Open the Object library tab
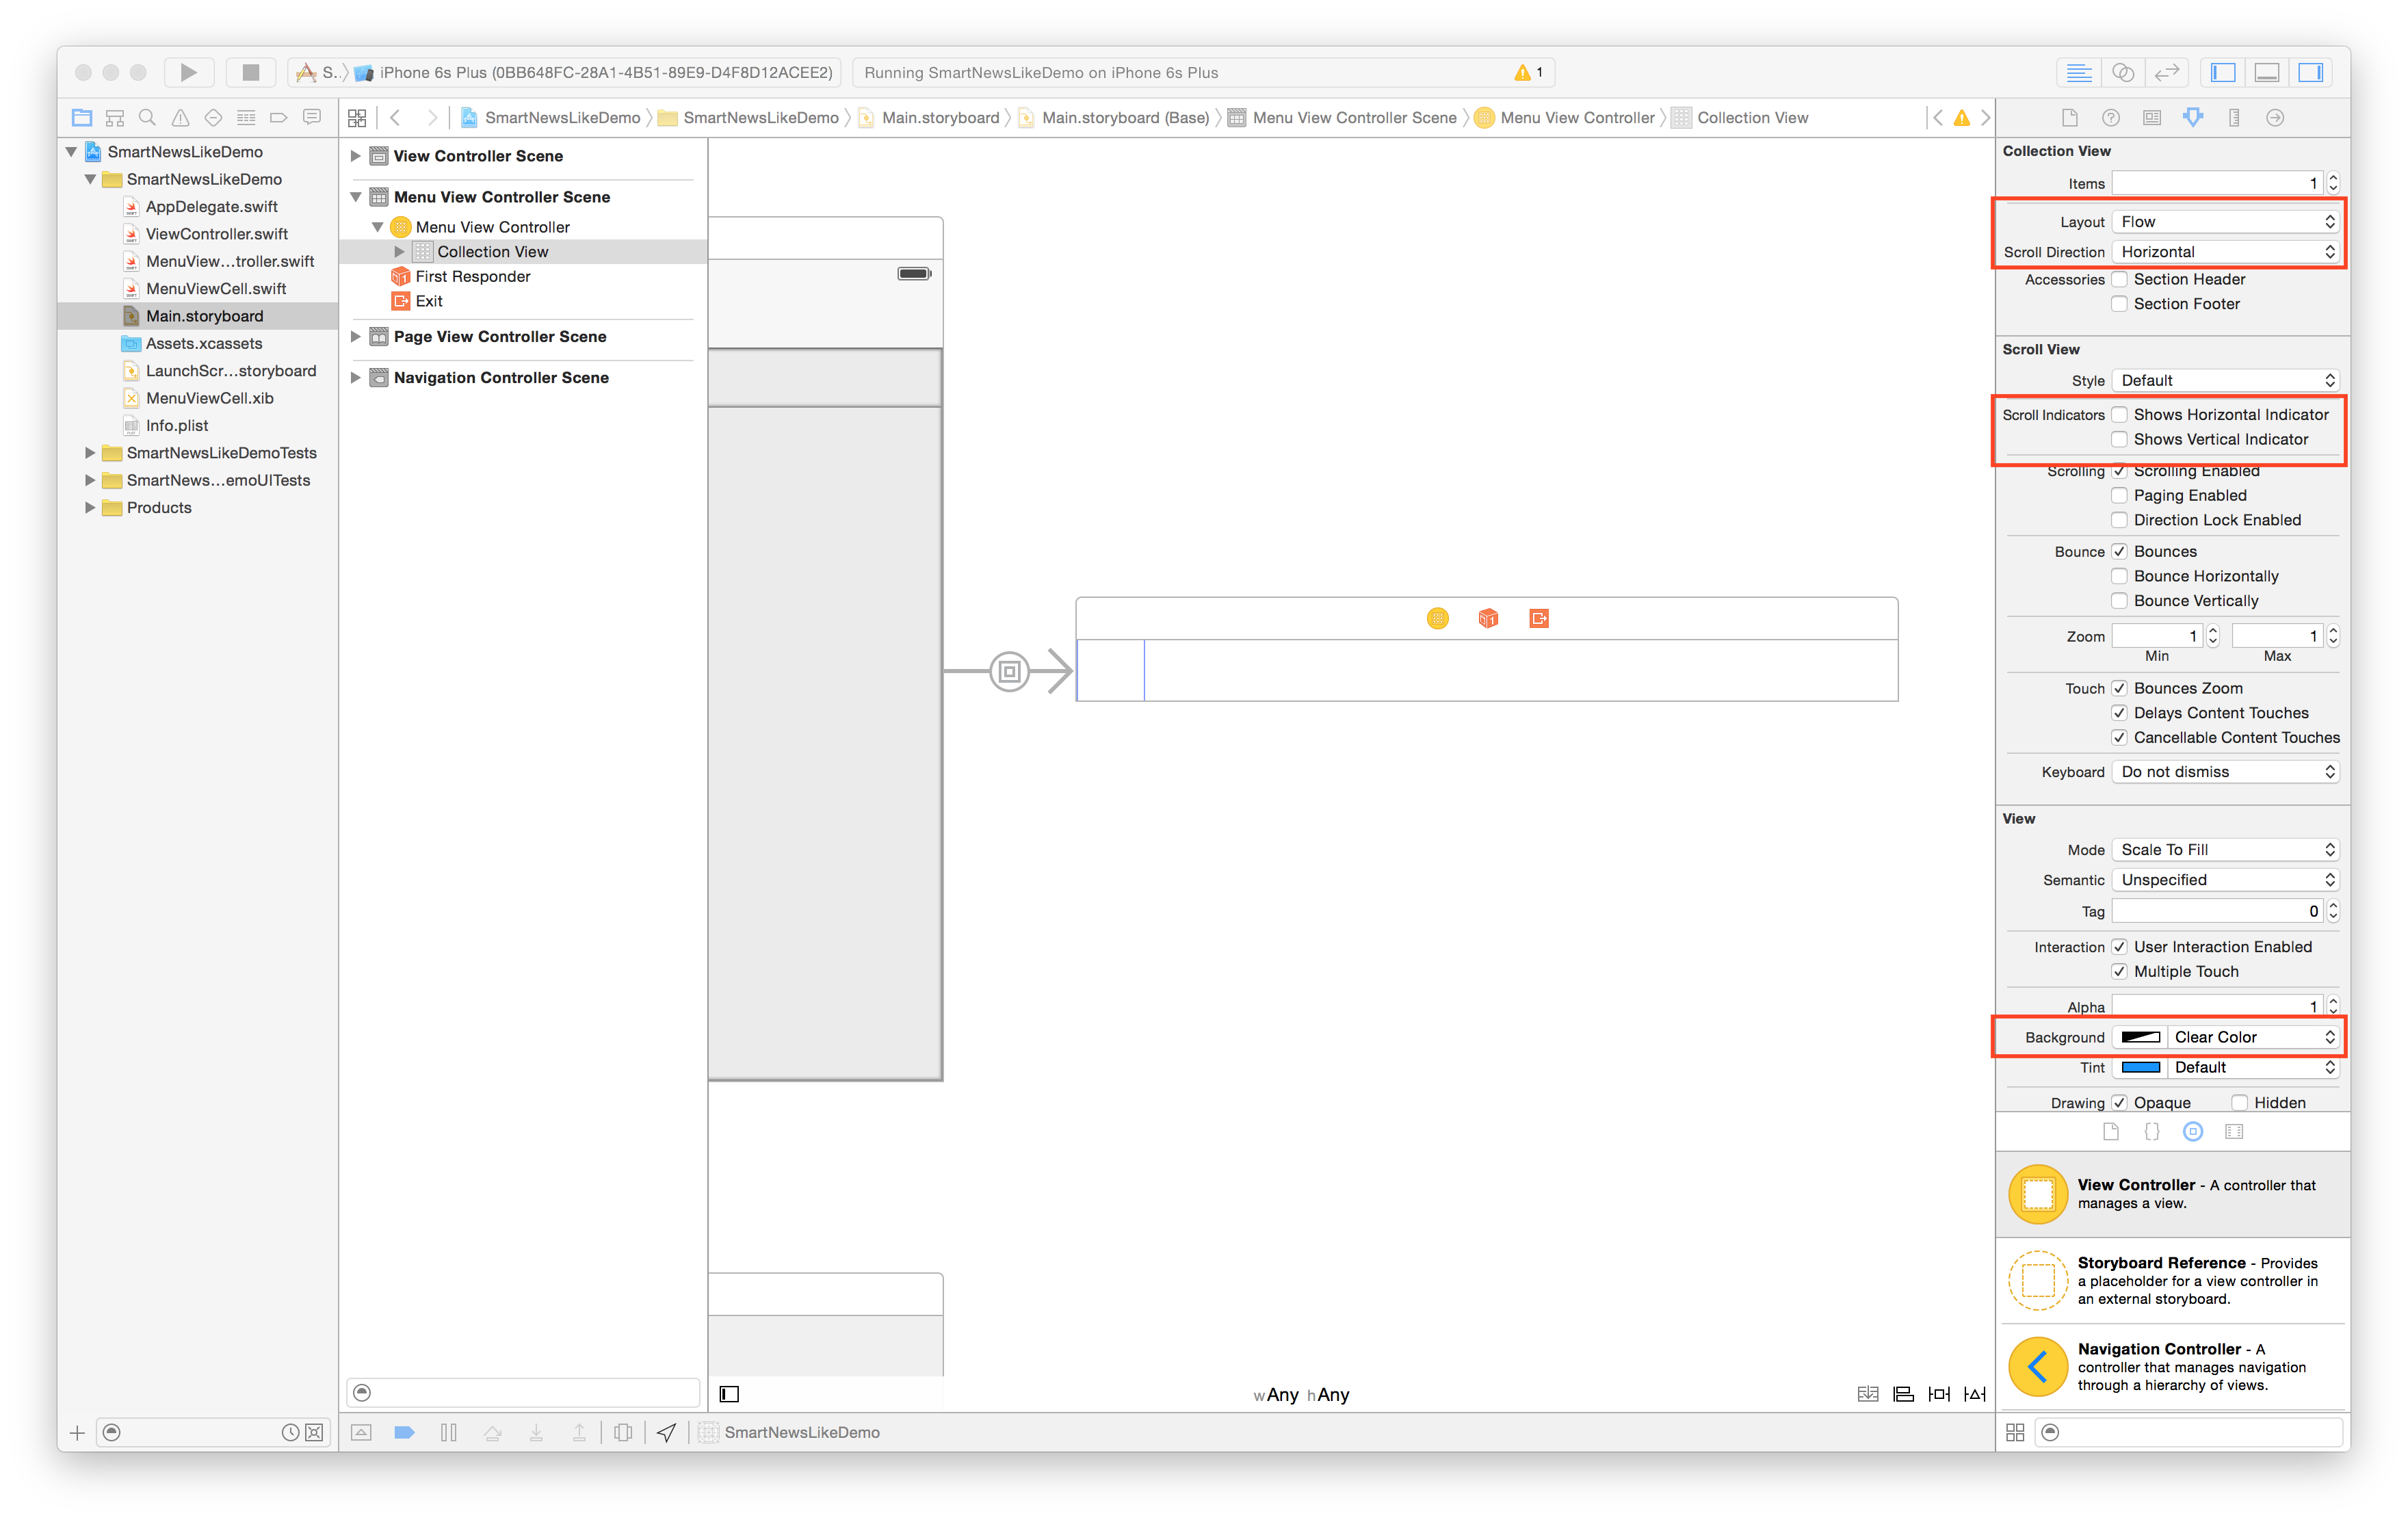Viewport: 2408px width, 1520px height. pos(2193,1131)
